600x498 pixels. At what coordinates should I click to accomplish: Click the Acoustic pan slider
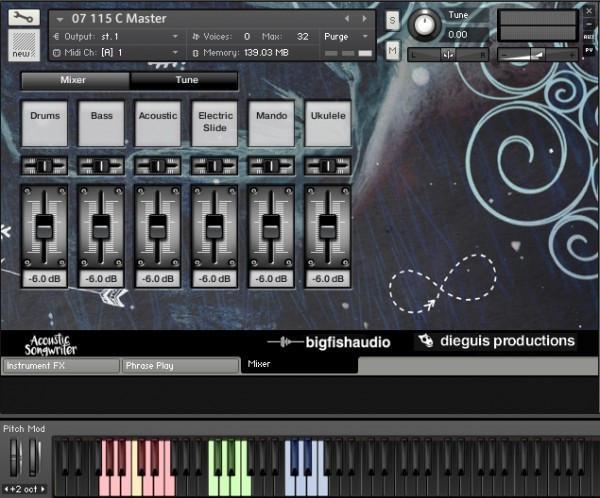pos(158,166)
